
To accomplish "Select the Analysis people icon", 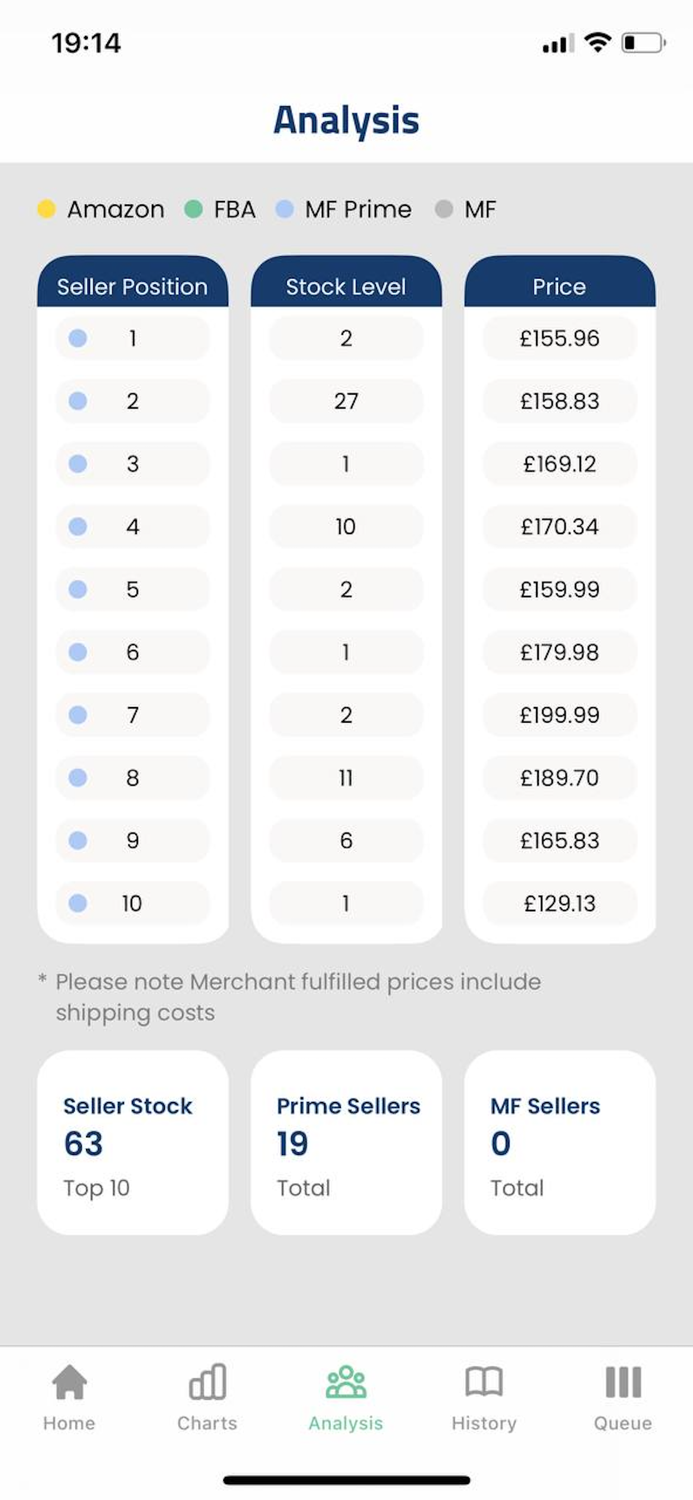I will click(x=346, y=1383).
